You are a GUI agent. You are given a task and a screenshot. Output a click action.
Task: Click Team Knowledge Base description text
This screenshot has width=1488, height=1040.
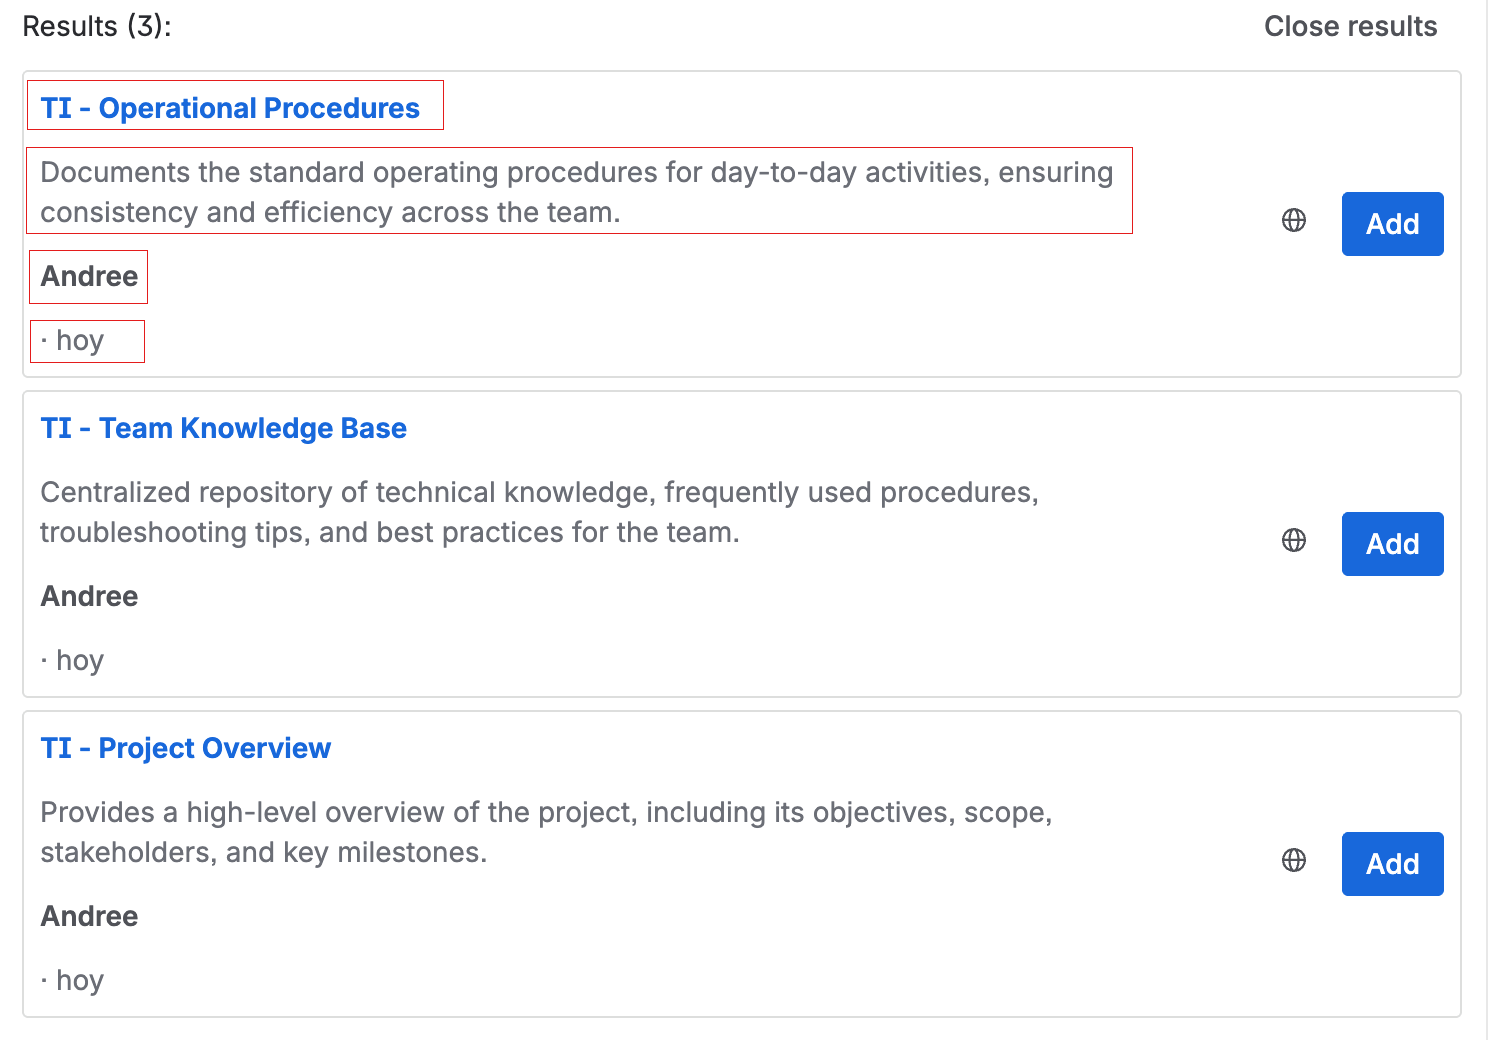(x=540, y=512)
